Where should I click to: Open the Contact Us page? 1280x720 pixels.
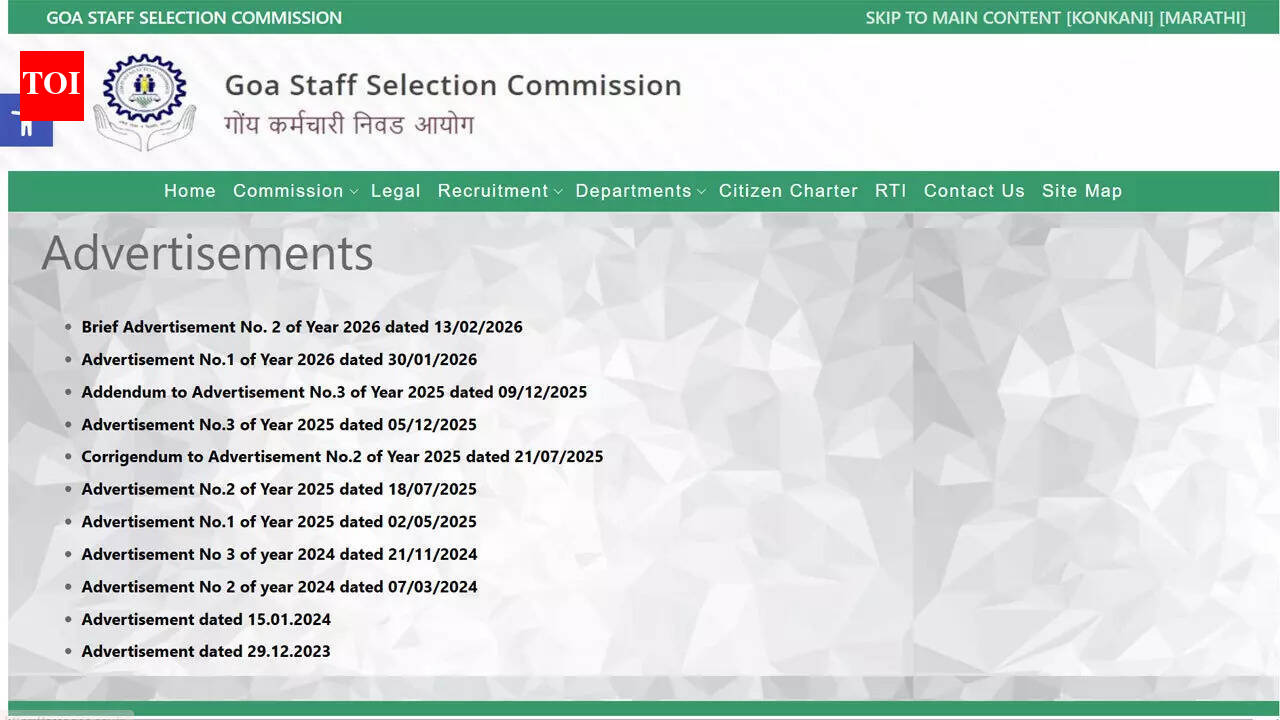974,191
